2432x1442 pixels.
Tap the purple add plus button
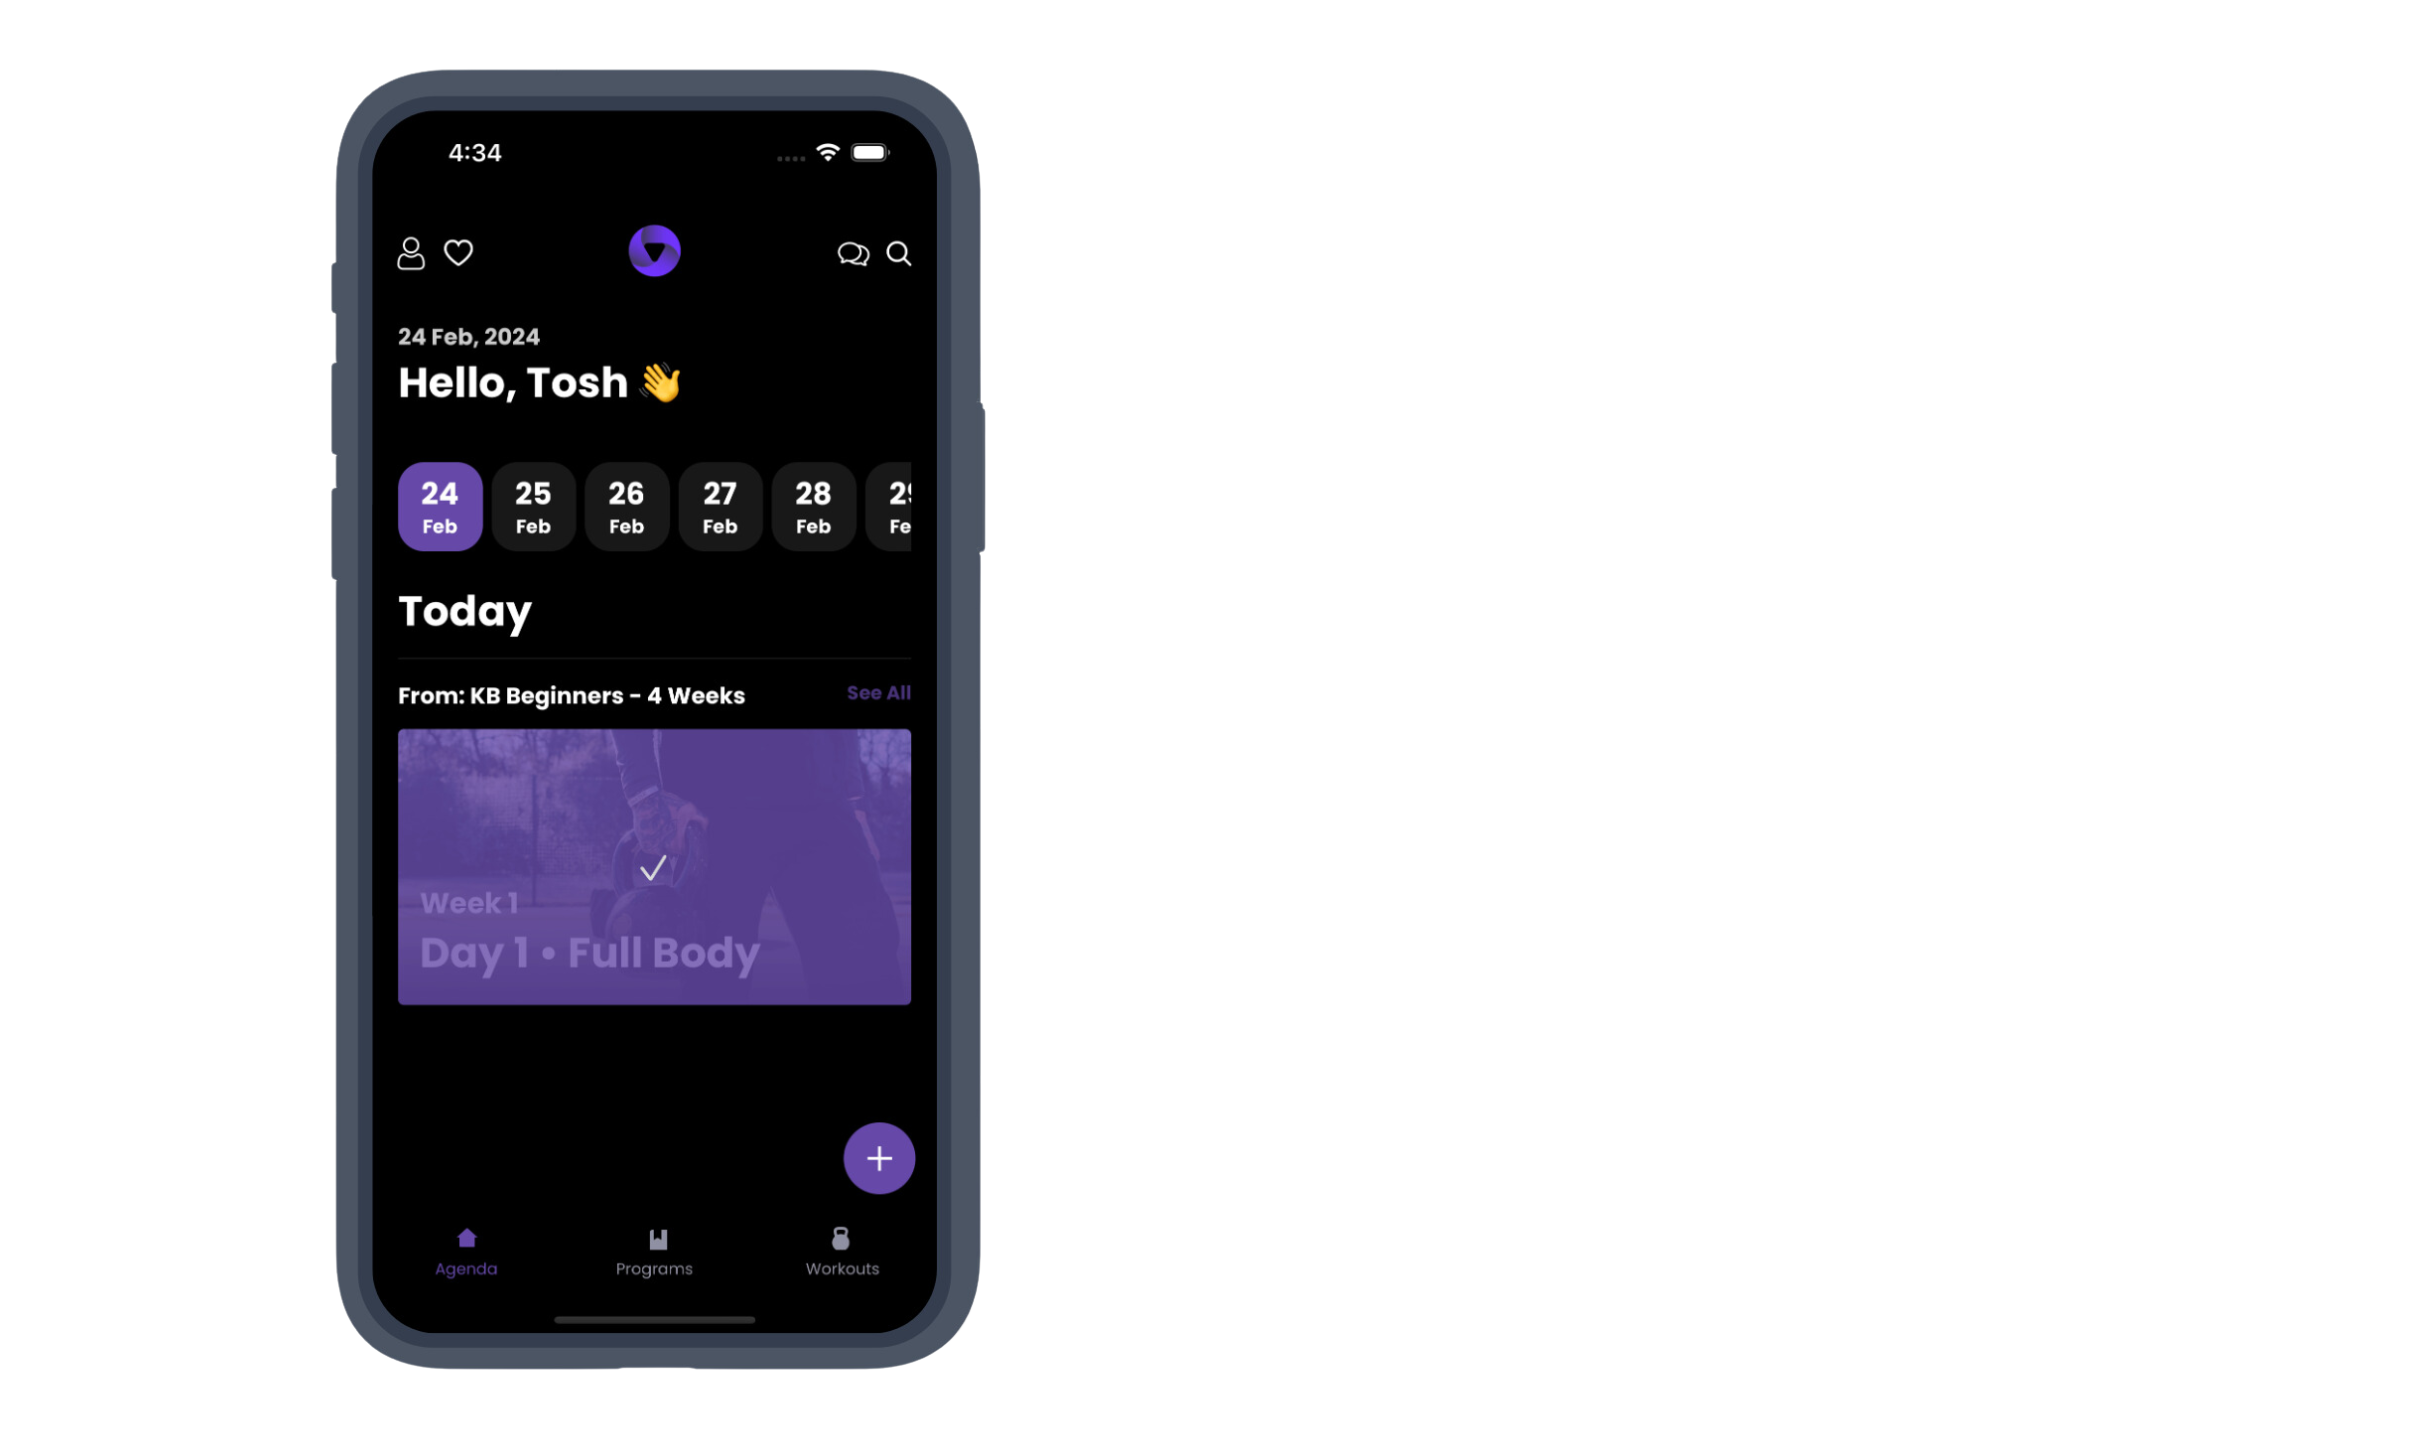(x=882, y=1157)
